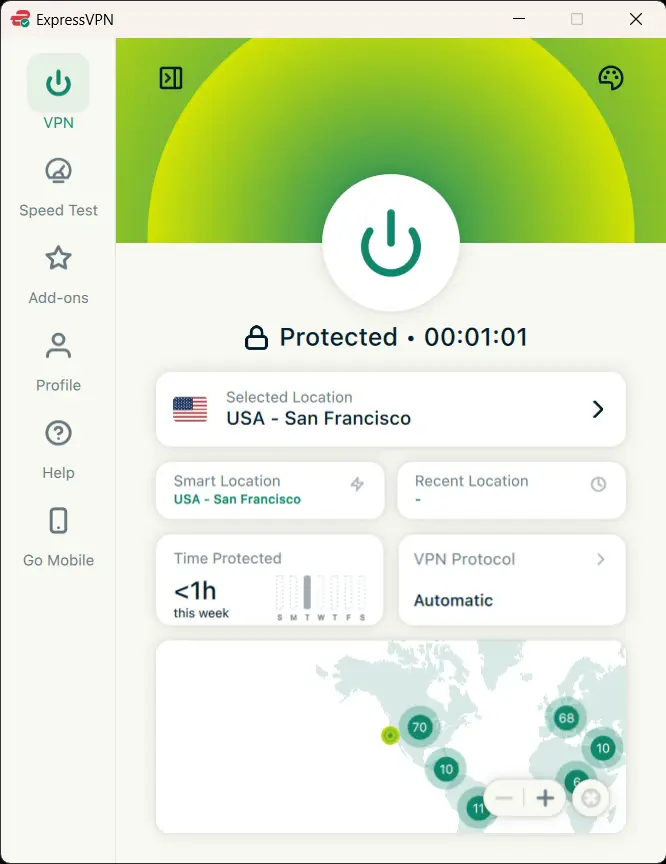Click the 70 server cluster on map
Screen dimensions: 666x864
point(420,727)
